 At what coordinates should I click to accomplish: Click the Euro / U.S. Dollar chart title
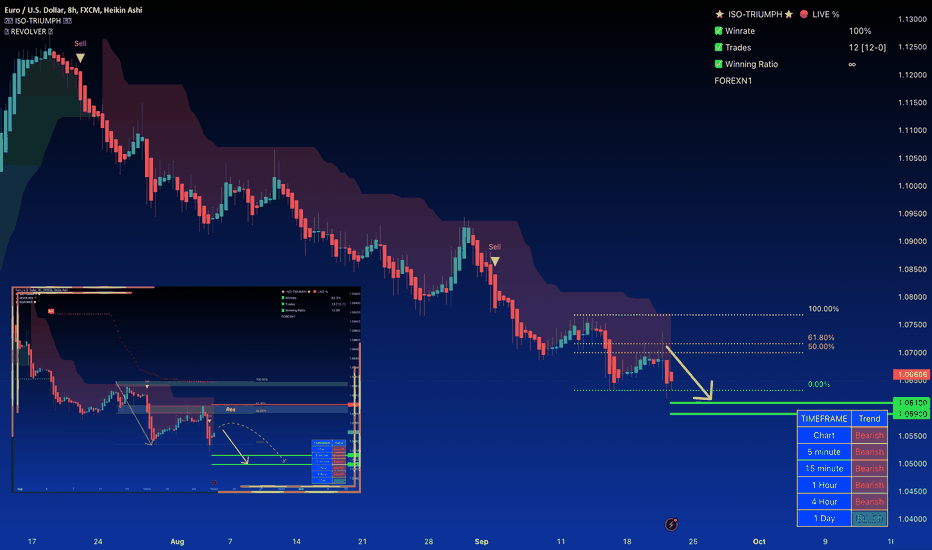point(73,10)
